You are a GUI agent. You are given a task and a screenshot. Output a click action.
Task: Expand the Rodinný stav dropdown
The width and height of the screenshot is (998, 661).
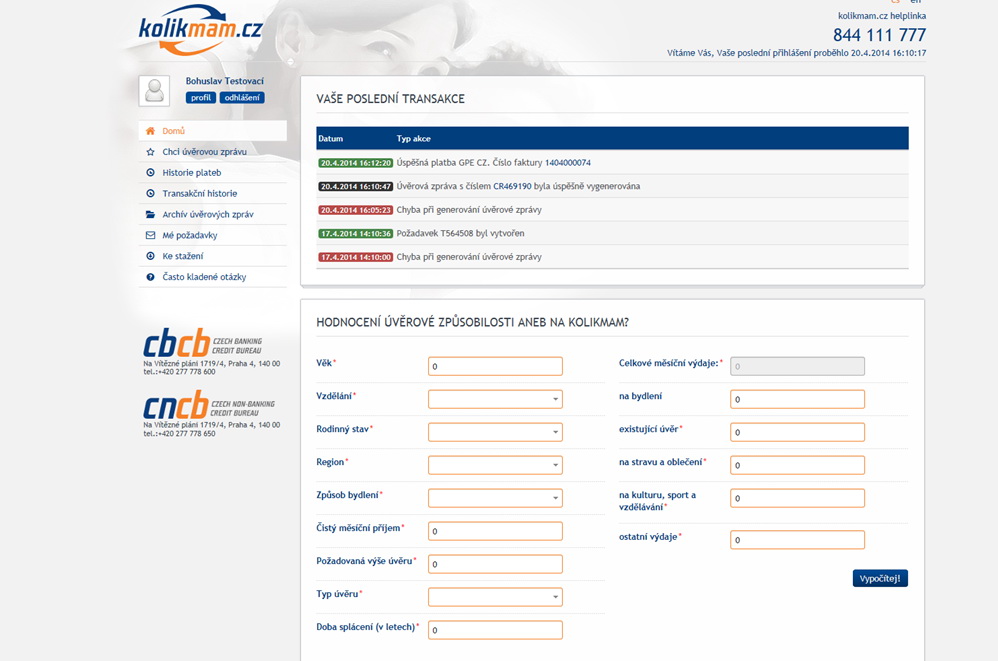click(495, 432)
